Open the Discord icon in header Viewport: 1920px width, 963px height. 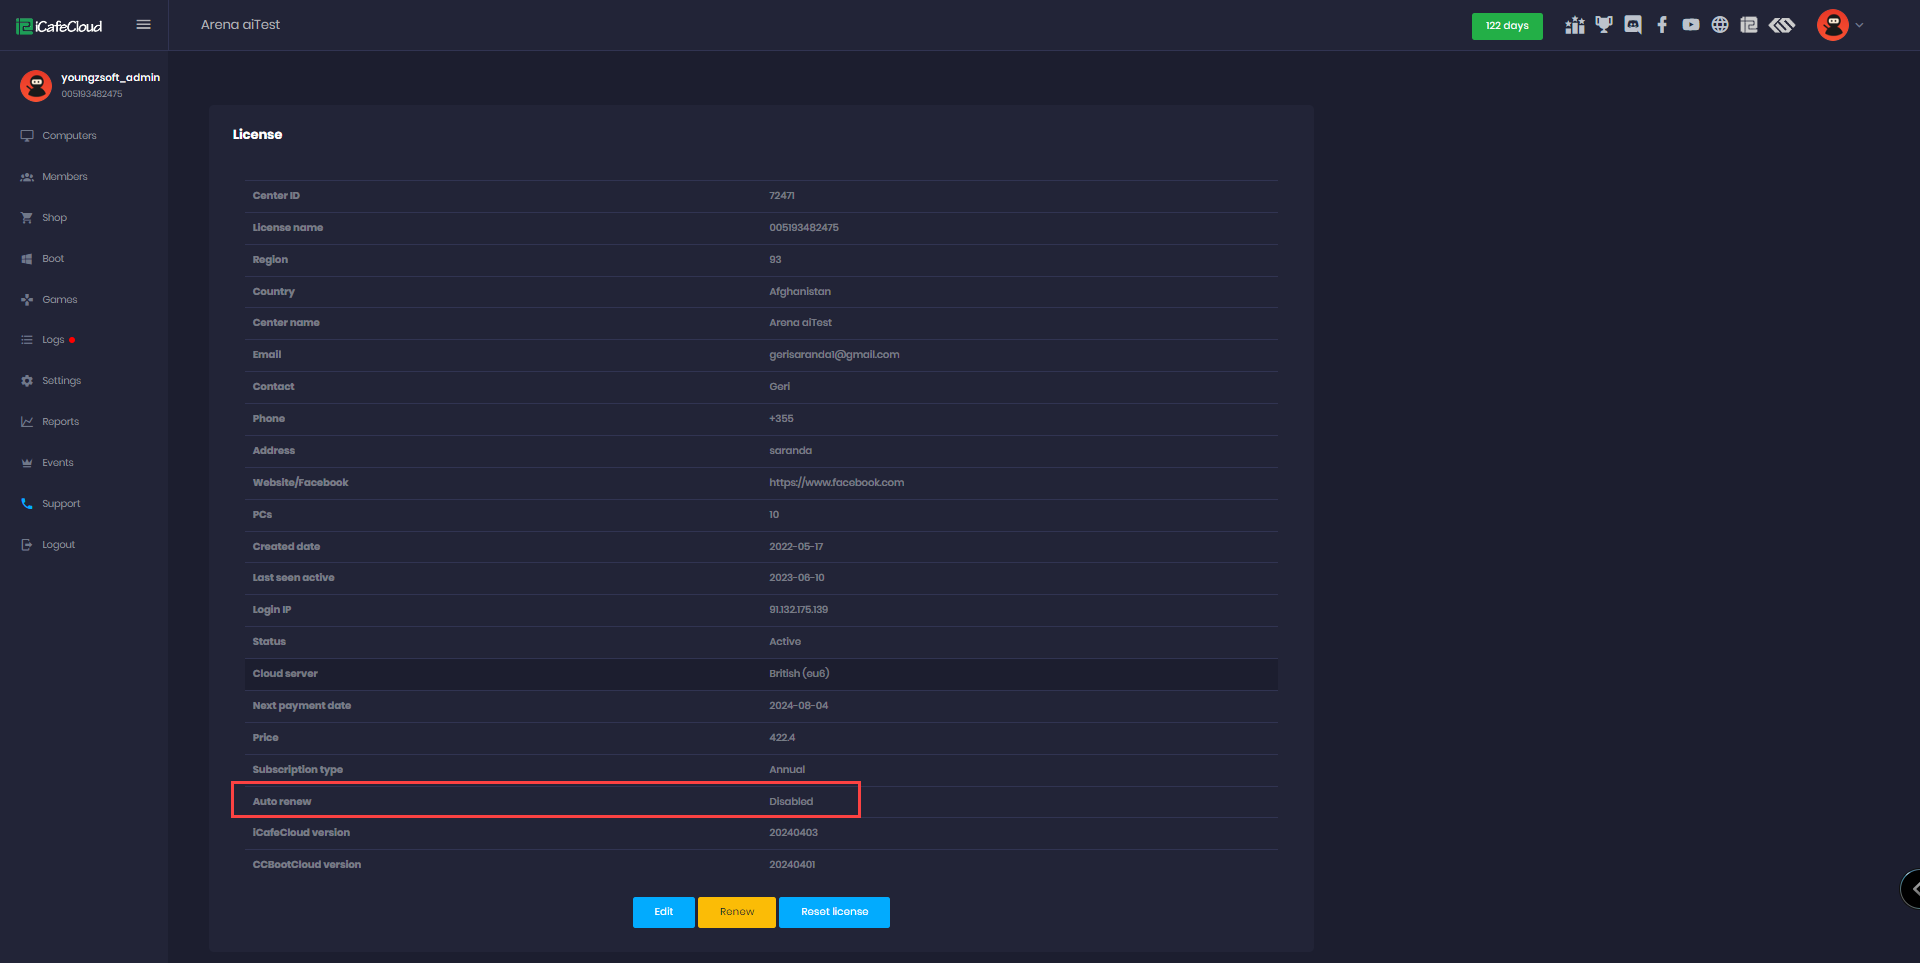tap(1633, 25)
